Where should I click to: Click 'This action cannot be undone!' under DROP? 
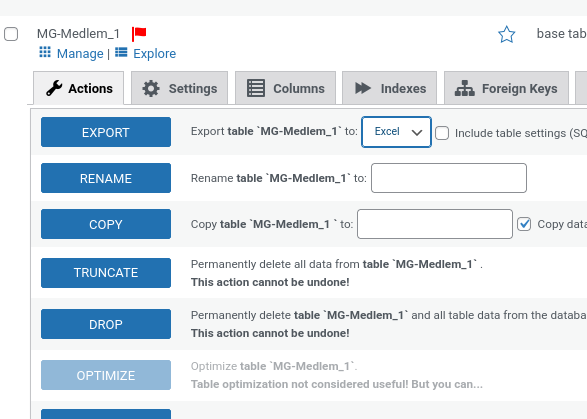pyautogui.click(x=270, y=333)
